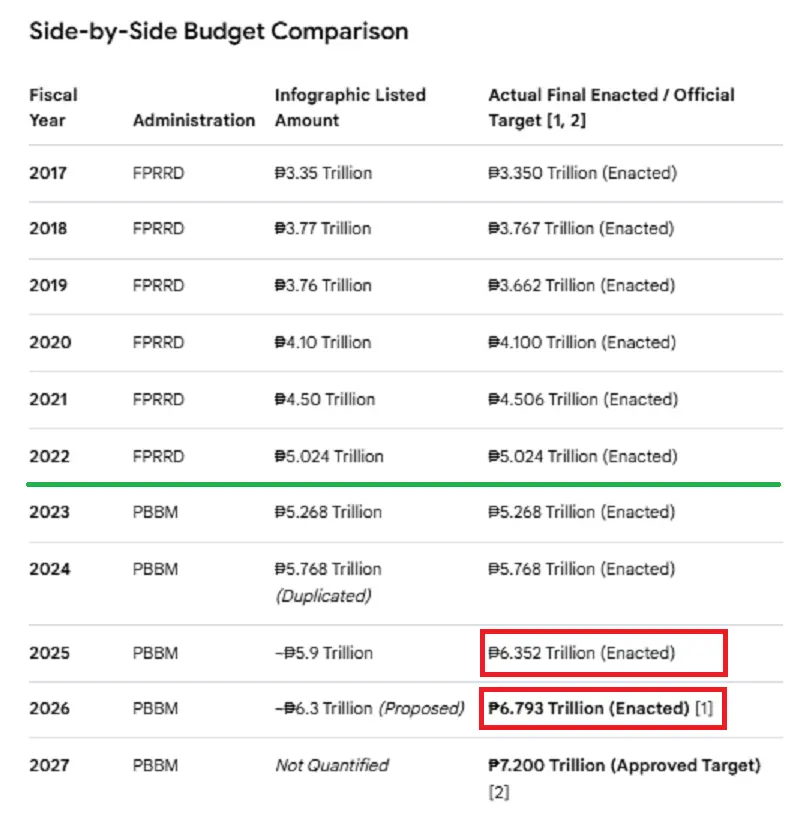The width and height of the screenshot is (798, 831).
Task: Select the ₱3.76 Trillion infographic amount for 2019
Action: [x=323, y=285]
